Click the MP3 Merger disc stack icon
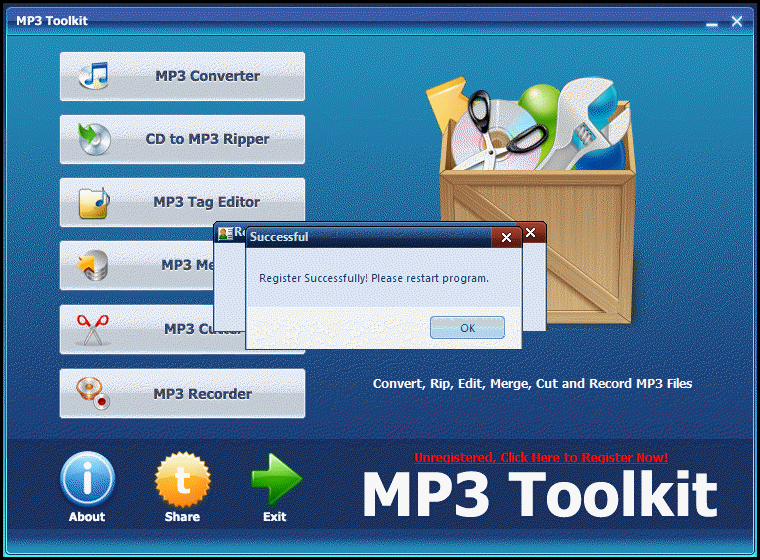 click(93, 265)
